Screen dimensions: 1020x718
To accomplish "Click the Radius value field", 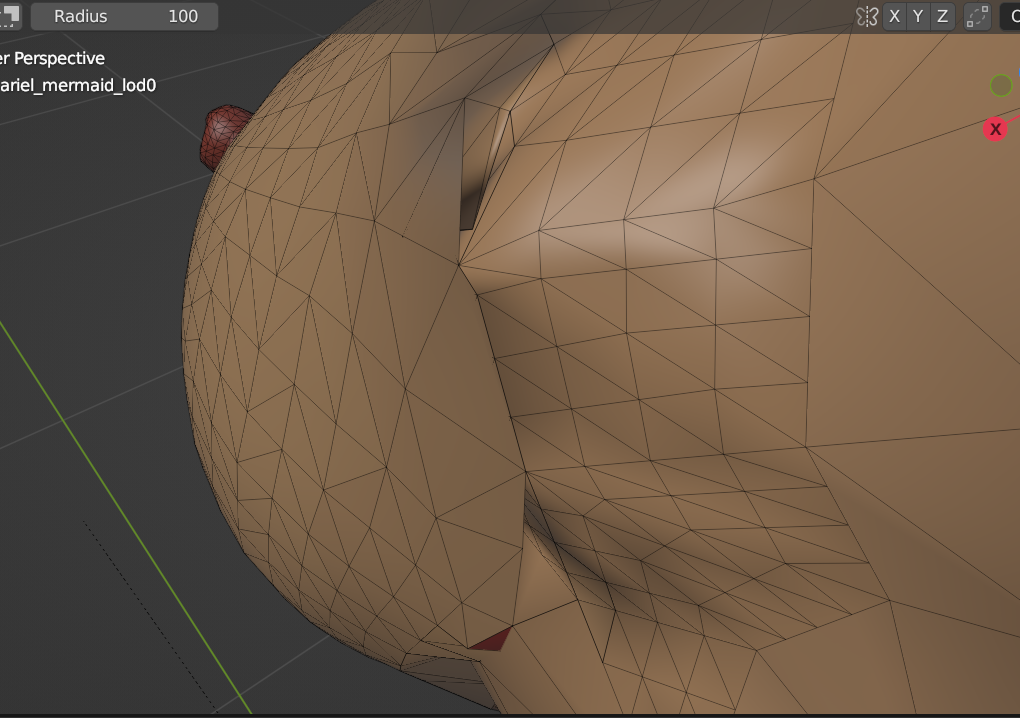I will tap(124, 16).
